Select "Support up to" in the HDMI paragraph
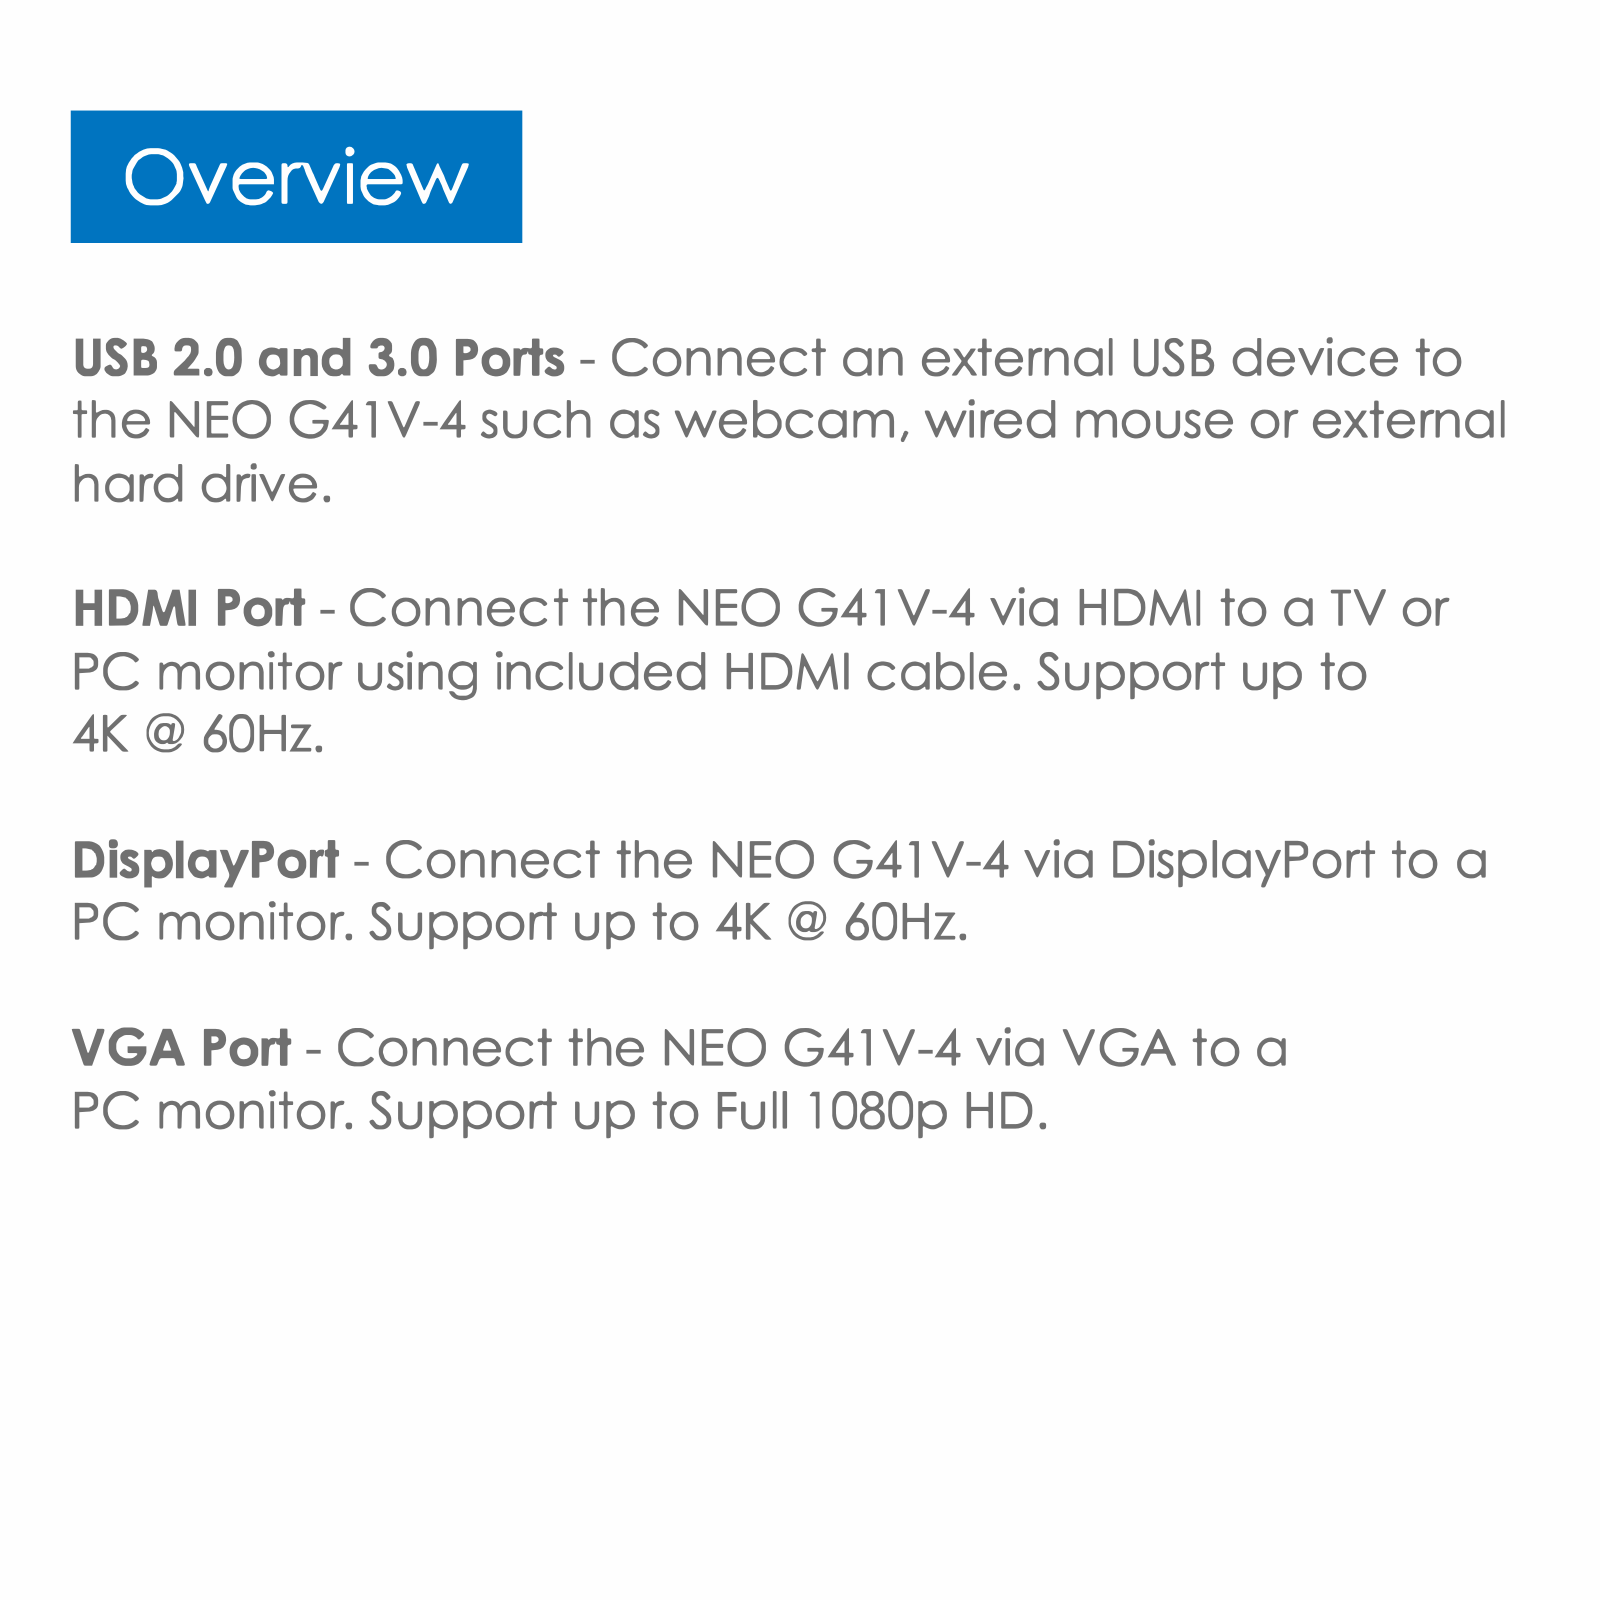This screenshot has width=1600, height=1600. click(x=1201, y=674)
